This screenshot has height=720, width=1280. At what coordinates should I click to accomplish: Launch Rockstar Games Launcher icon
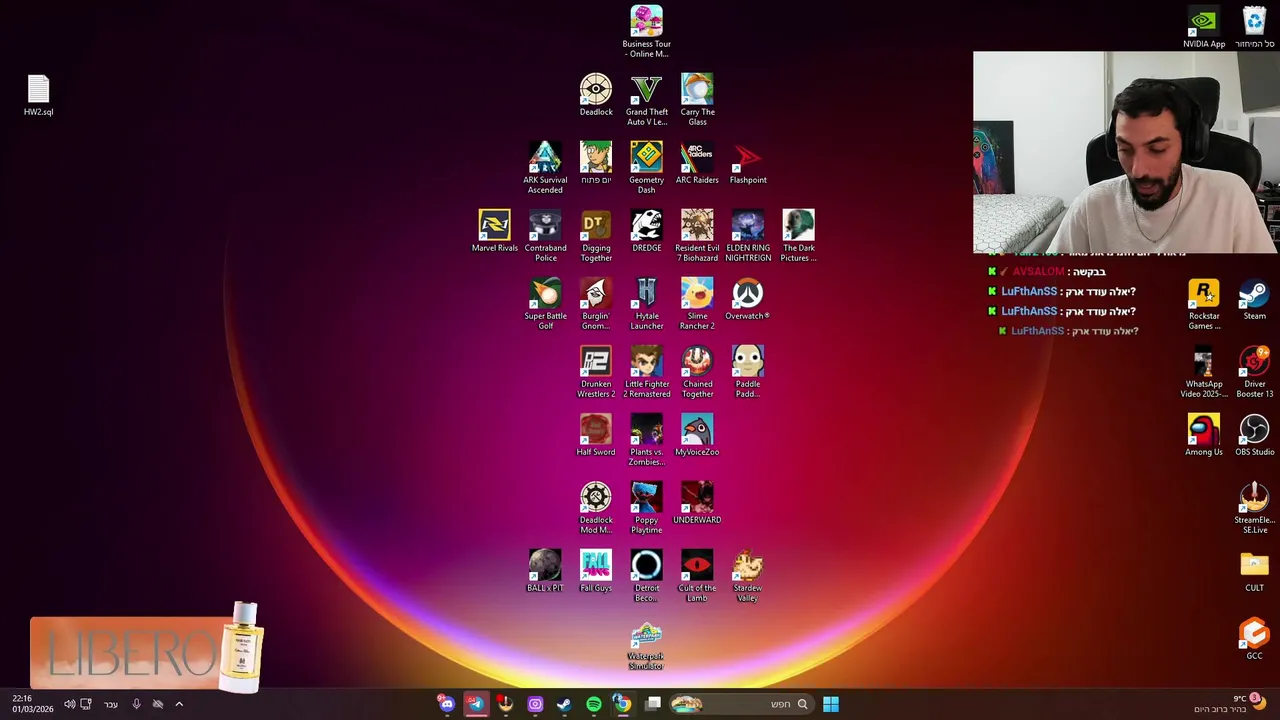coord(1204,303)
